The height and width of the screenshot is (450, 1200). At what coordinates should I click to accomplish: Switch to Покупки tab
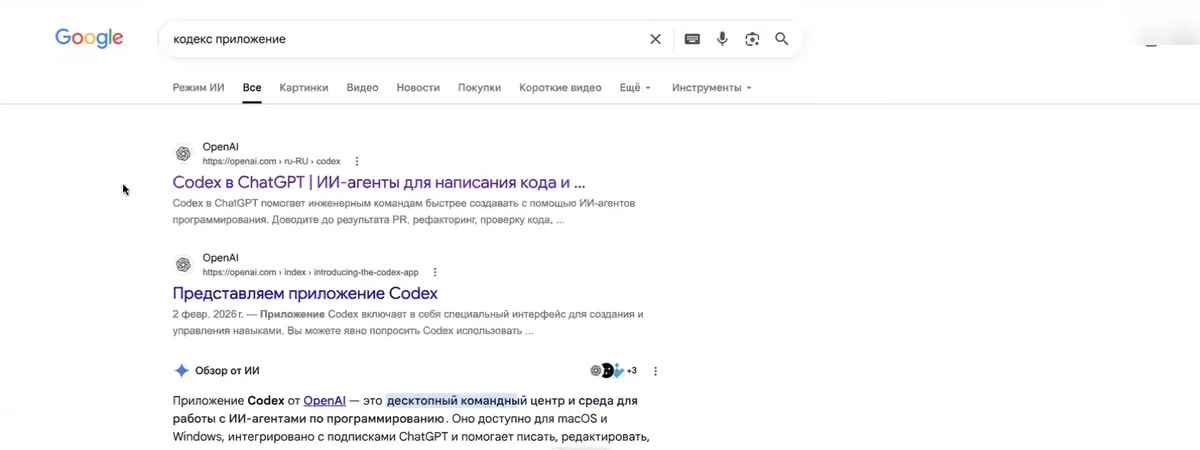[x=480, y=88]
